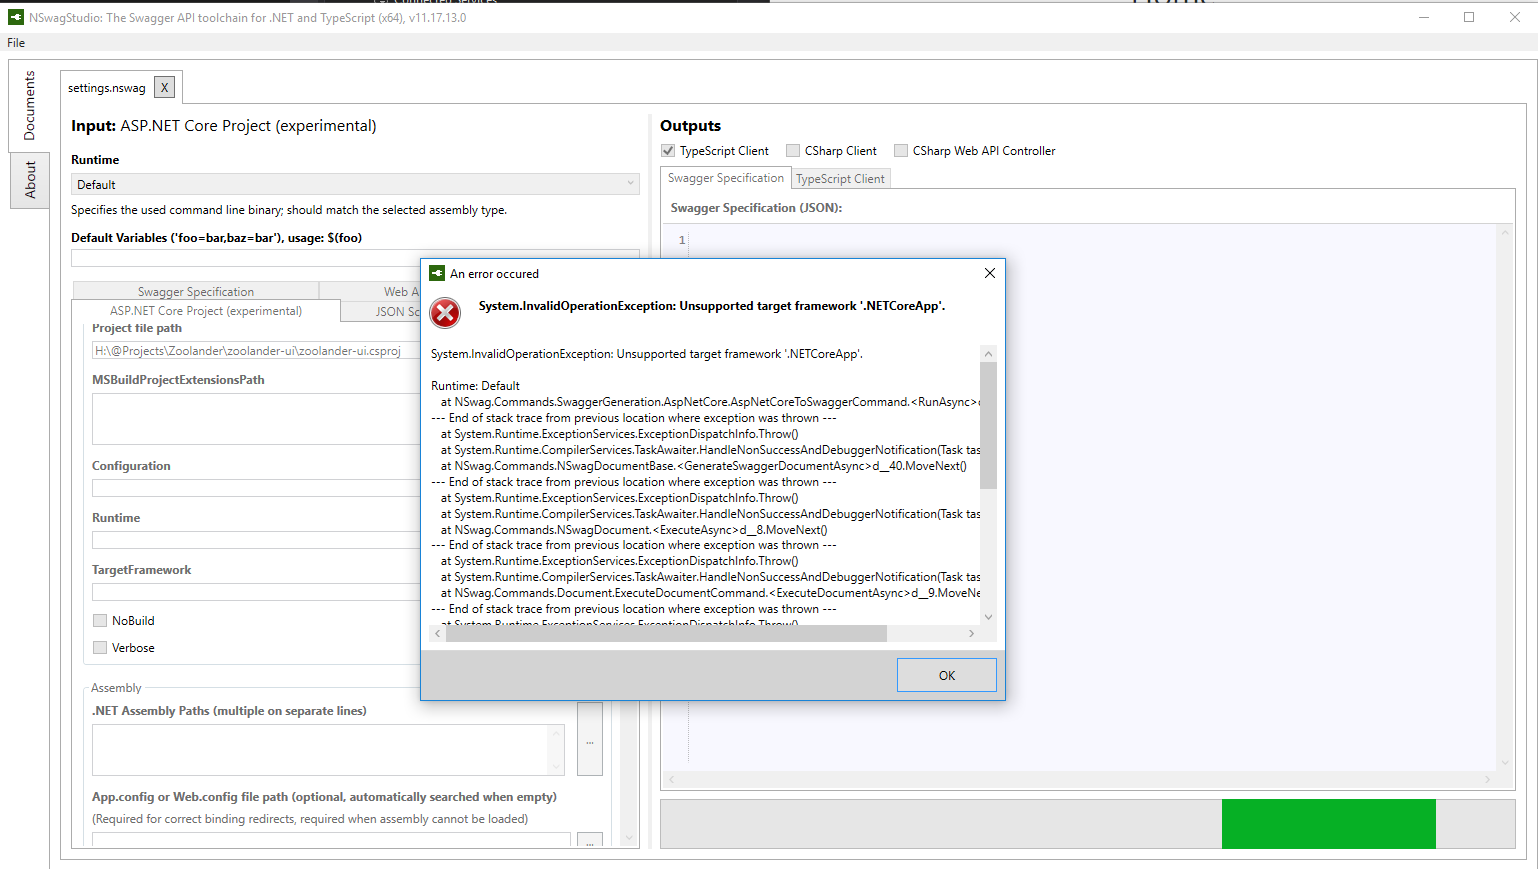Enable the CSharp Client output
The height and width of the screenshot is (869, 1538).
click(794, 150)
